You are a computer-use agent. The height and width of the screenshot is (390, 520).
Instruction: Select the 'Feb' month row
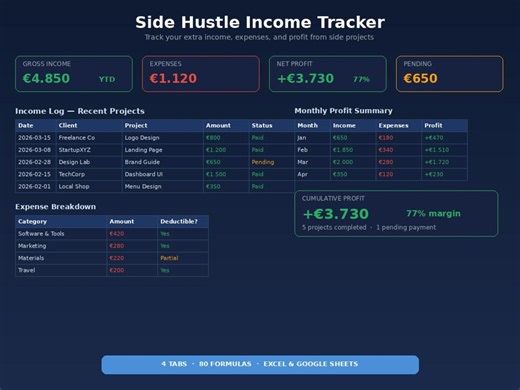[x=381, y=150]
